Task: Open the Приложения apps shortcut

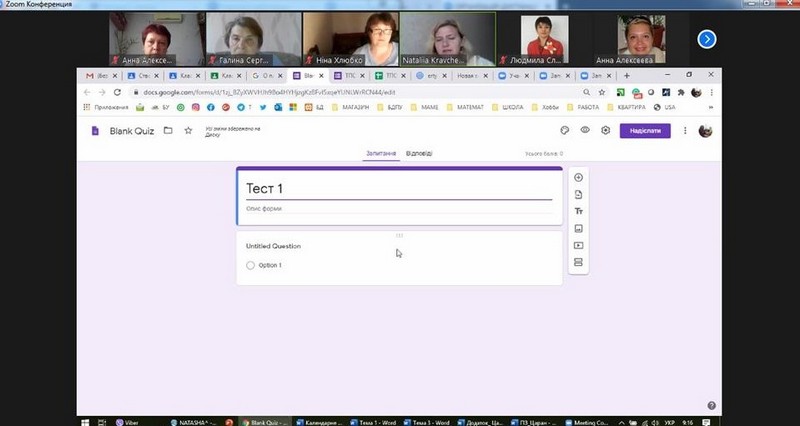Action: click(106, 107)
